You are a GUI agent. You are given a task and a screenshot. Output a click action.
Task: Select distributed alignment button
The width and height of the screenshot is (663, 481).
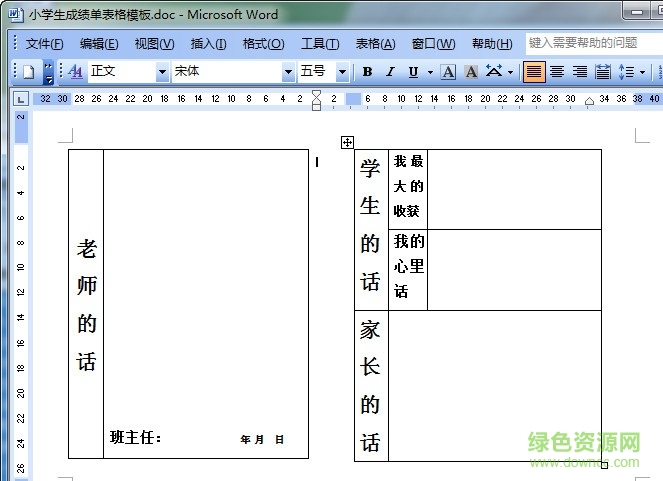pyautogui.click(x=603, y=72)
